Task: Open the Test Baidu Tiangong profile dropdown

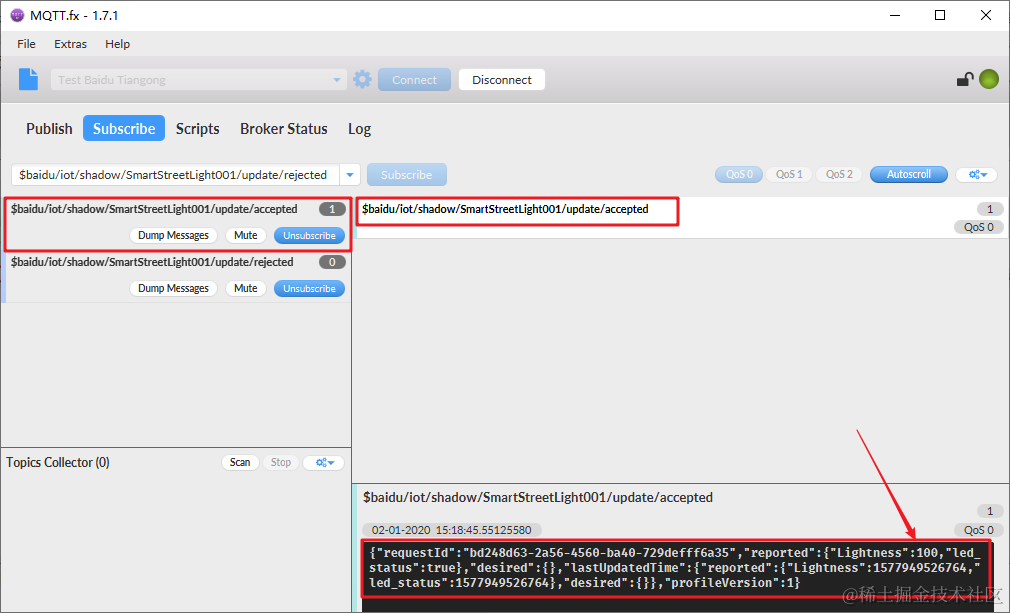Action: pyautogui.click(x=198, y=80)
